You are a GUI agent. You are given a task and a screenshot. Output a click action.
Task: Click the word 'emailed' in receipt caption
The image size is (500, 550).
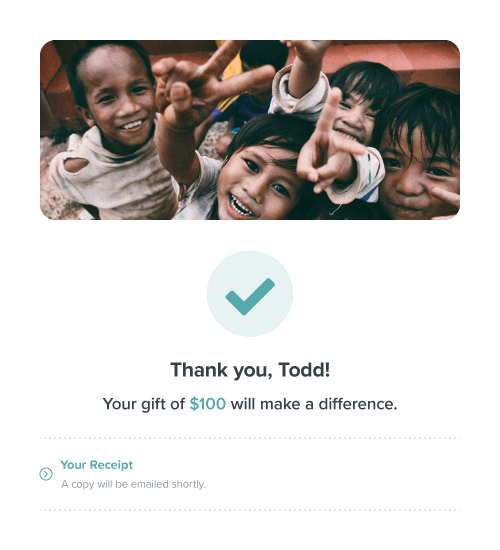(x=149, y=484)
